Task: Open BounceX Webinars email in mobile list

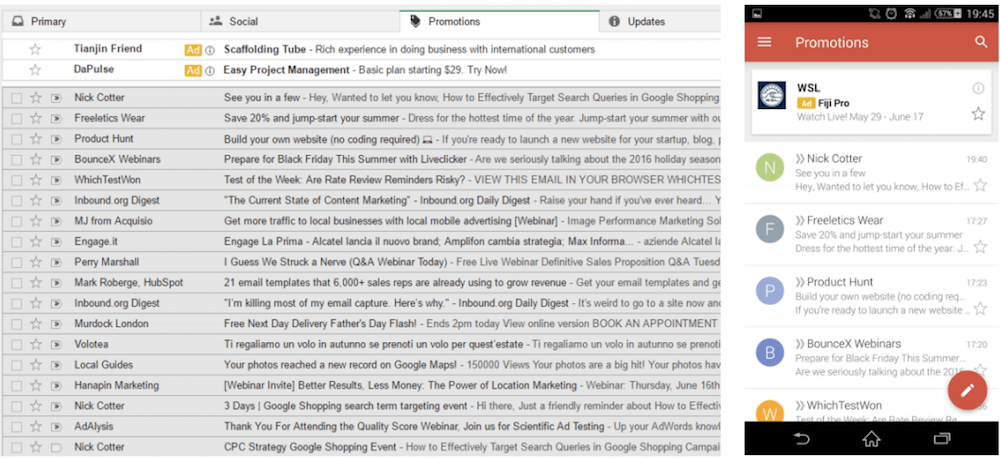Action: point(871,358)
